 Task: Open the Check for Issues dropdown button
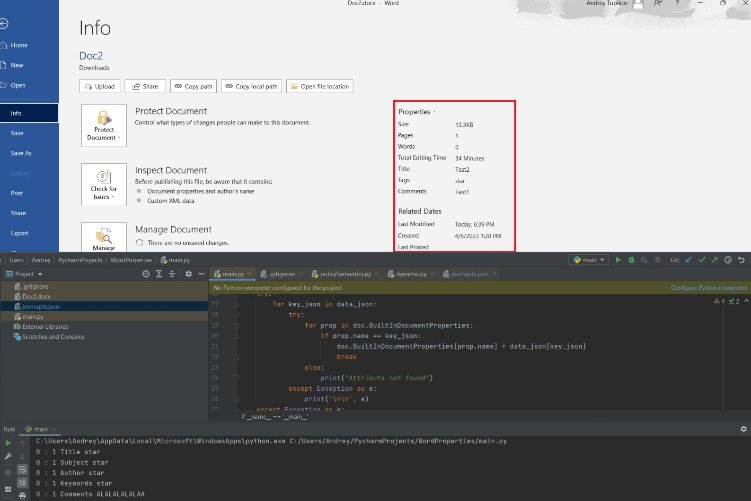coord(104,184)
